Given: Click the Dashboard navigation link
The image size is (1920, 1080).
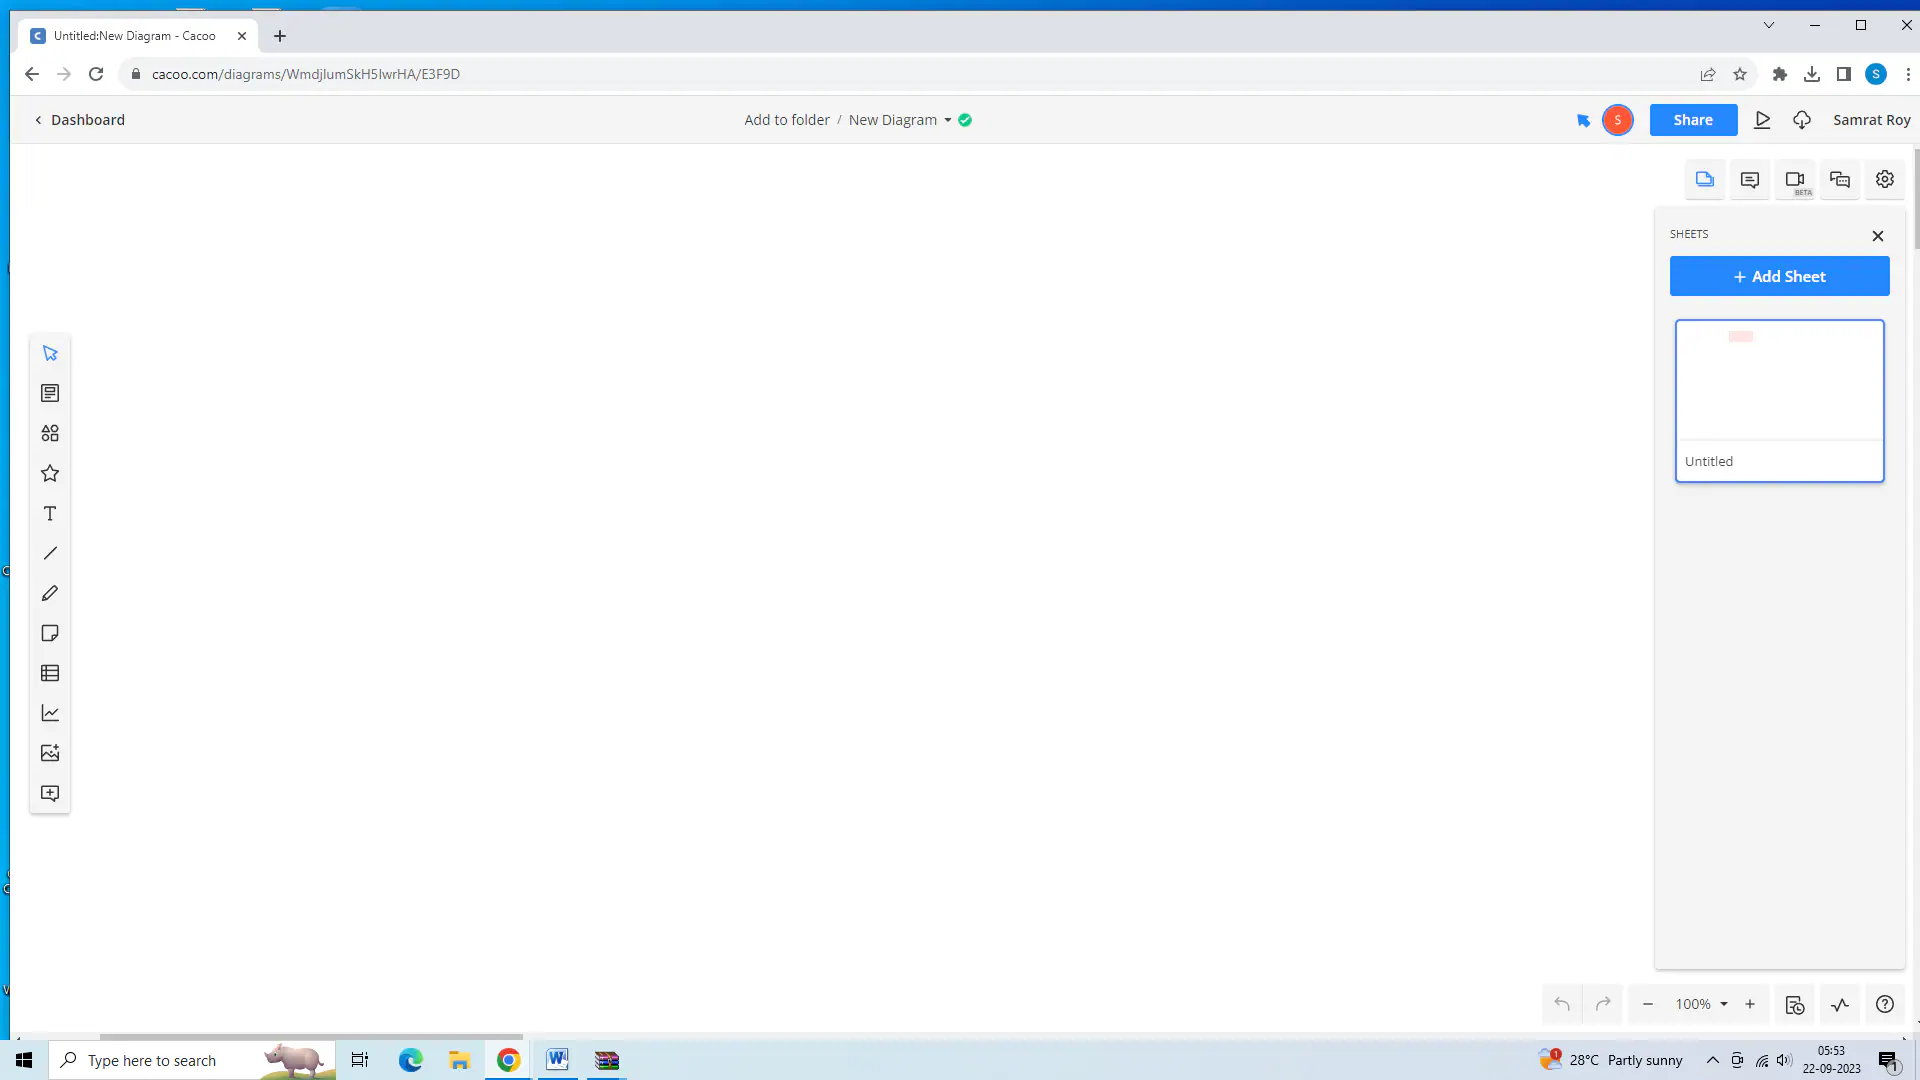Looking at the screenshot, I should (80, 119).
